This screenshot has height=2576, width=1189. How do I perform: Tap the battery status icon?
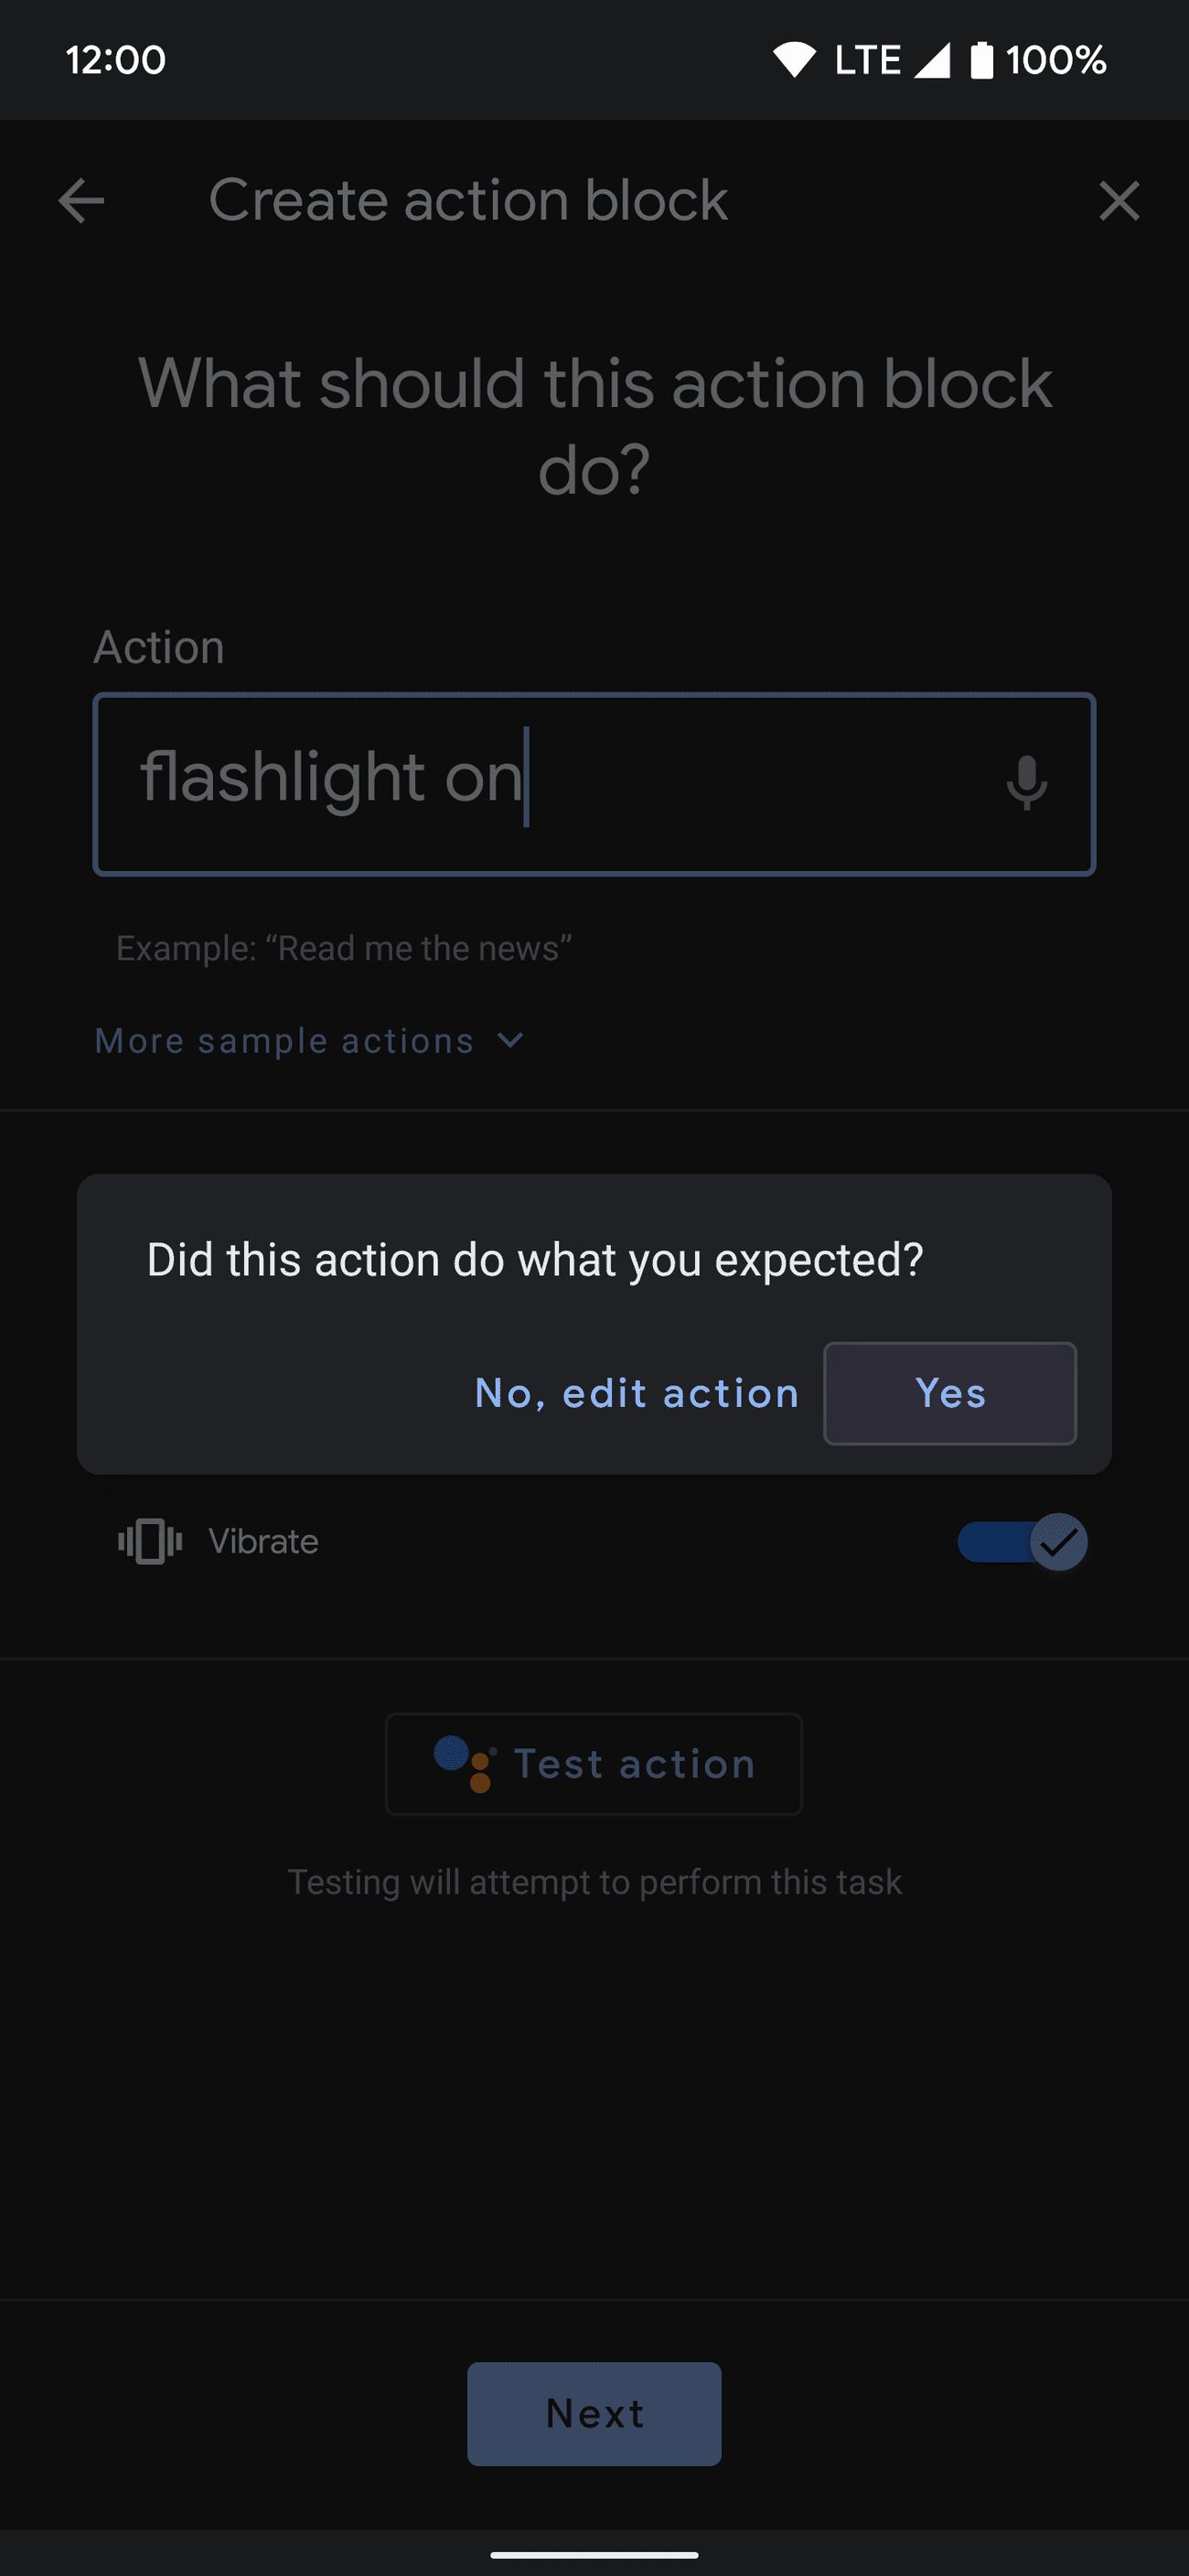(982, 60)
